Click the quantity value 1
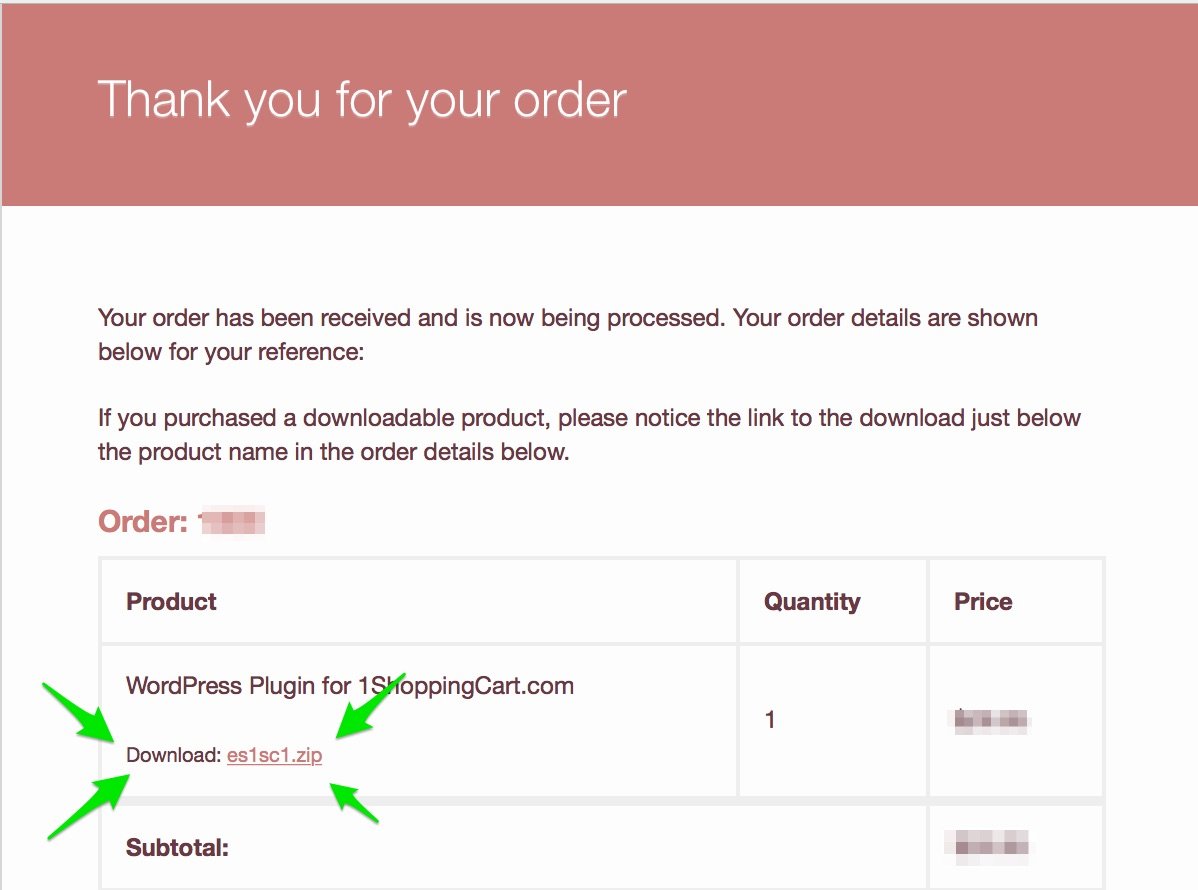 [770, 720]
